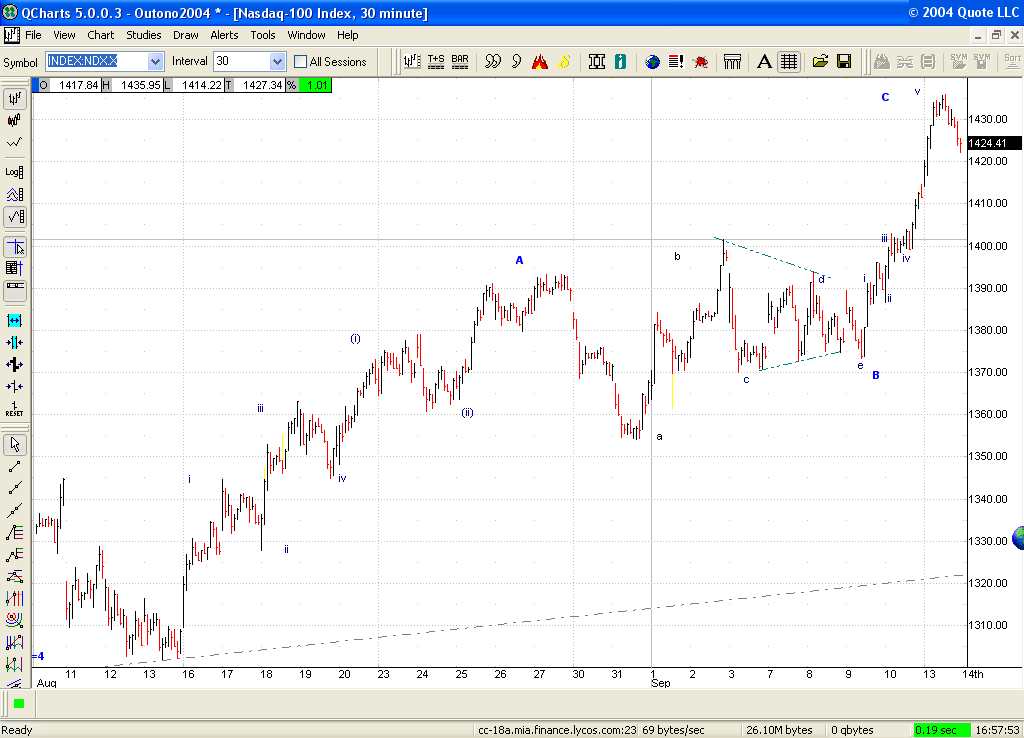Enable the All Sessions checkbox
Screen dimensions: 1024x738
click(299, 61)
